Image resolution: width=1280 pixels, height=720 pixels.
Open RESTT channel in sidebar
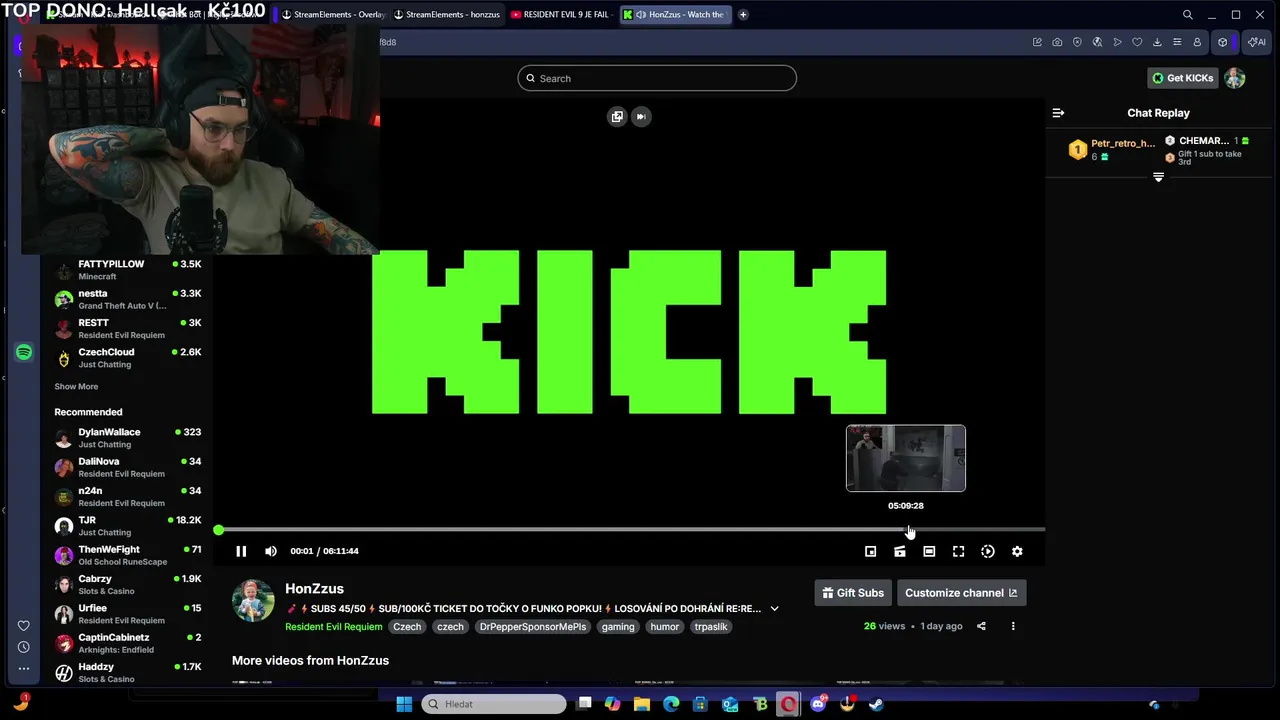click(128, 329)
